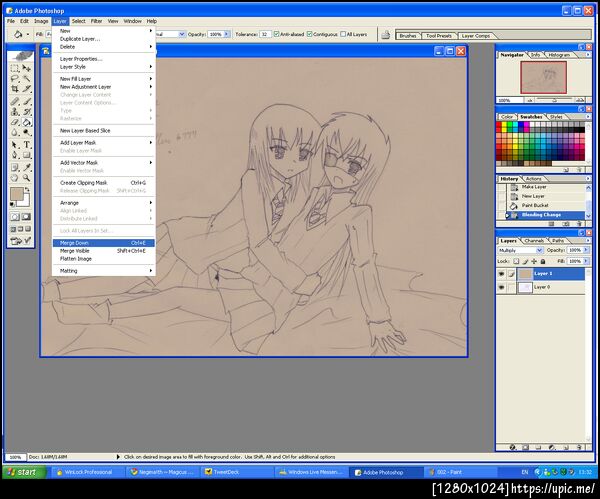Select the Dodge tool
This screenshot has height=499, width=600.
pos(26,133)
